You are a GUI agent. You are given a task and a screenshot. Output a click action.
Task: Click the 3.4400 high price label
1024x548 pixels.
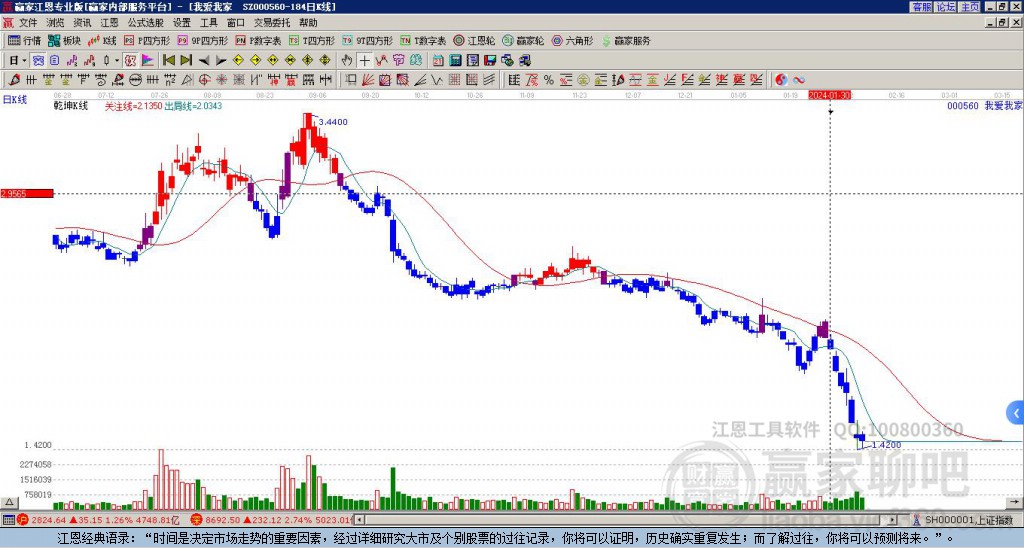(333, 122)
